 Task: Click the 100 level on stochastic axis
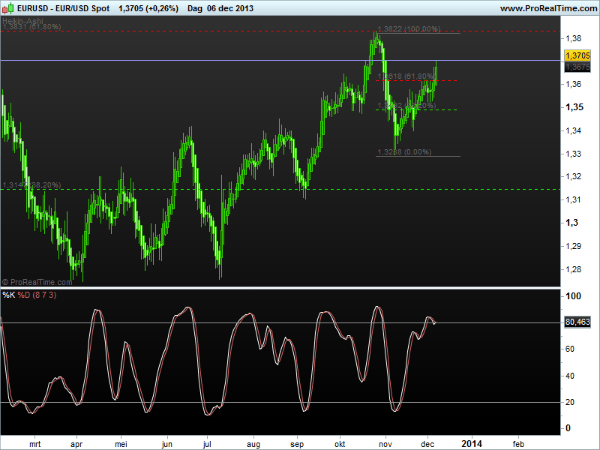pos(573,296)
